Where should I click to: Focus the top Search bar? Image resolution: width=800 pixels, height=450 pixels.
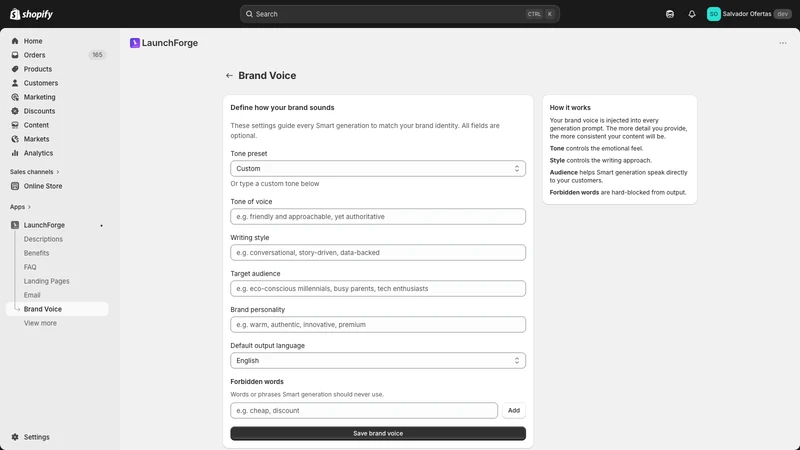[399, 14]
